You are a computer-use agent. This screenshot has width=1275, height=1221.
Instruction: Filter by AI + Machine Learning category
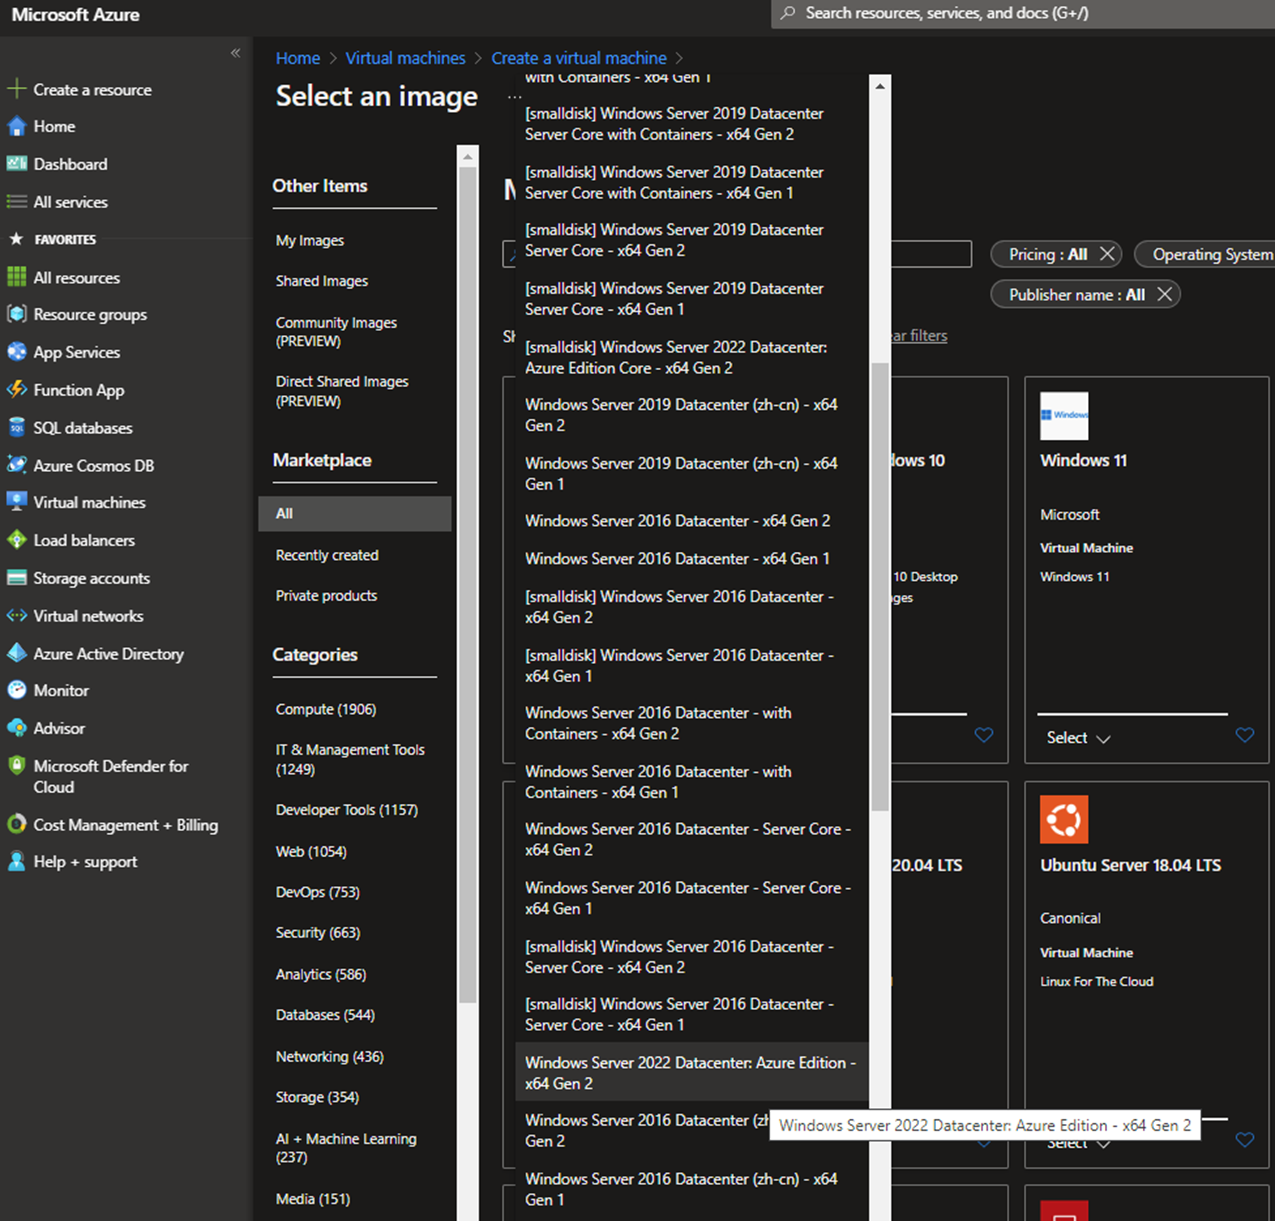[x=346, y=1148]
